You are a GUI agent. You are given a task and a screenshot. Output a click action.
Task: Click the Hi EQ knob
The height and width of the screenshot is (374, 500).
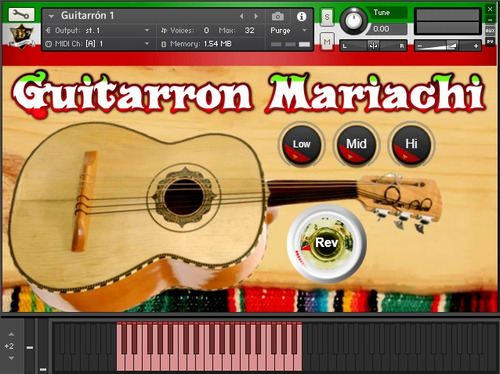(x=411, y=144)
